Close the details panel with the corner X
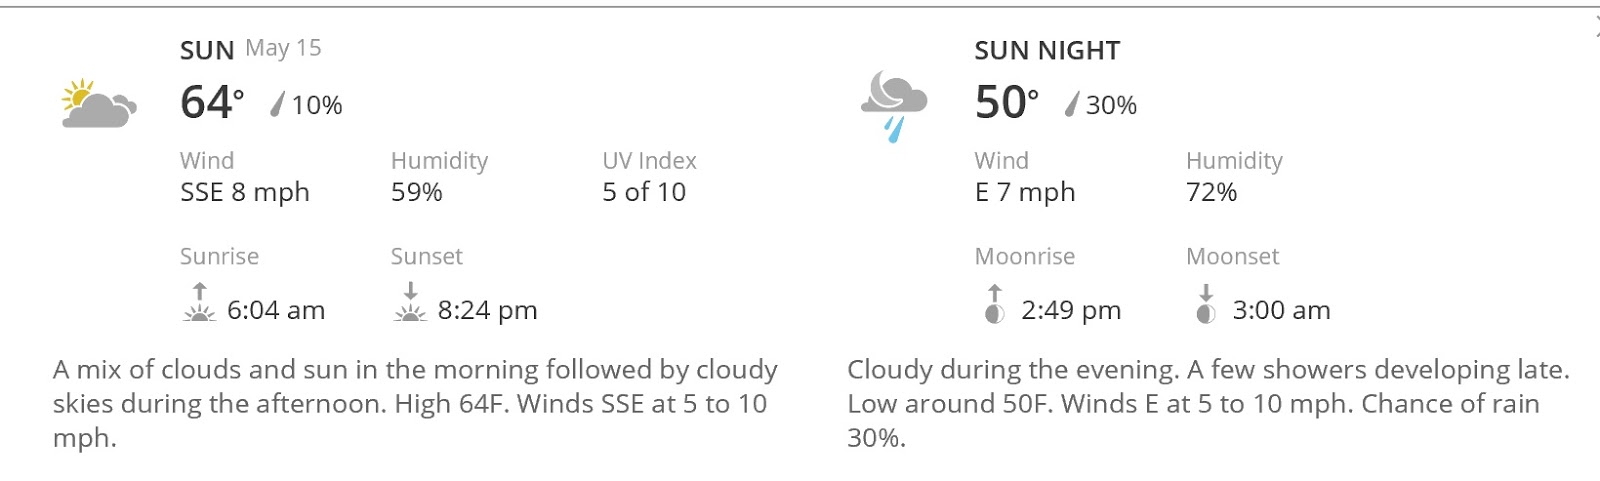The height and width of the screenshot is (481, 1600). click(x=1596, y=28)
